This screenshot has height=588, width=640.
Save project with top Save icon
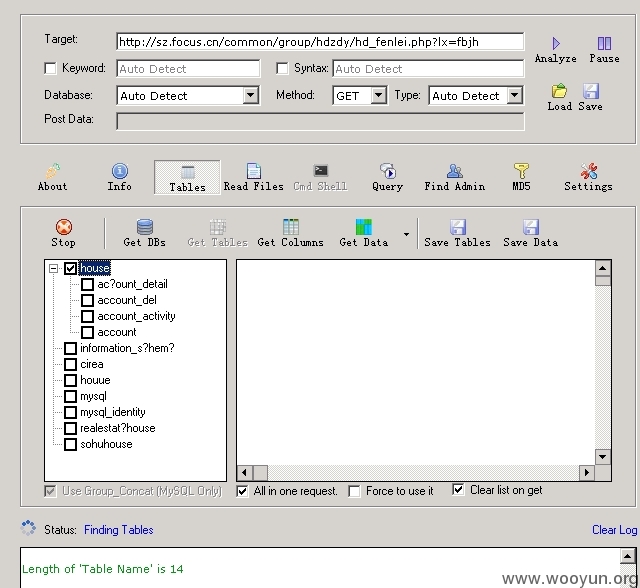[x=590, y=98]
